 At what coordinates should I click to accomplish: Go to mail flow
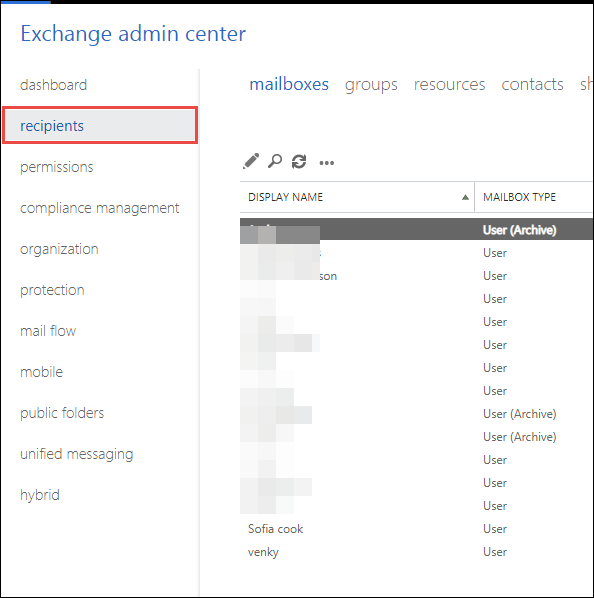pos(48,331)
